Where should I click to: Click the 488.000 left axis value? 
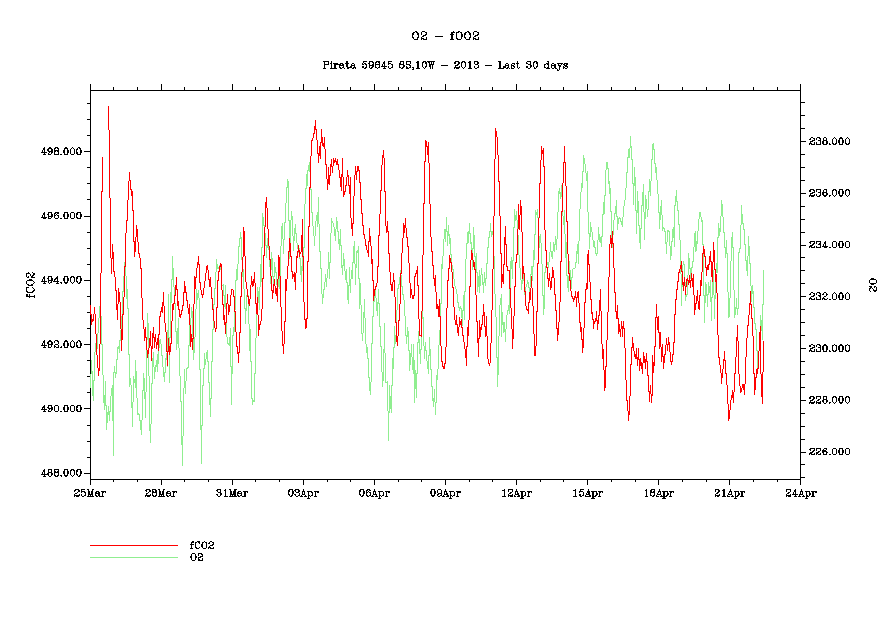(x=59, y=473)
